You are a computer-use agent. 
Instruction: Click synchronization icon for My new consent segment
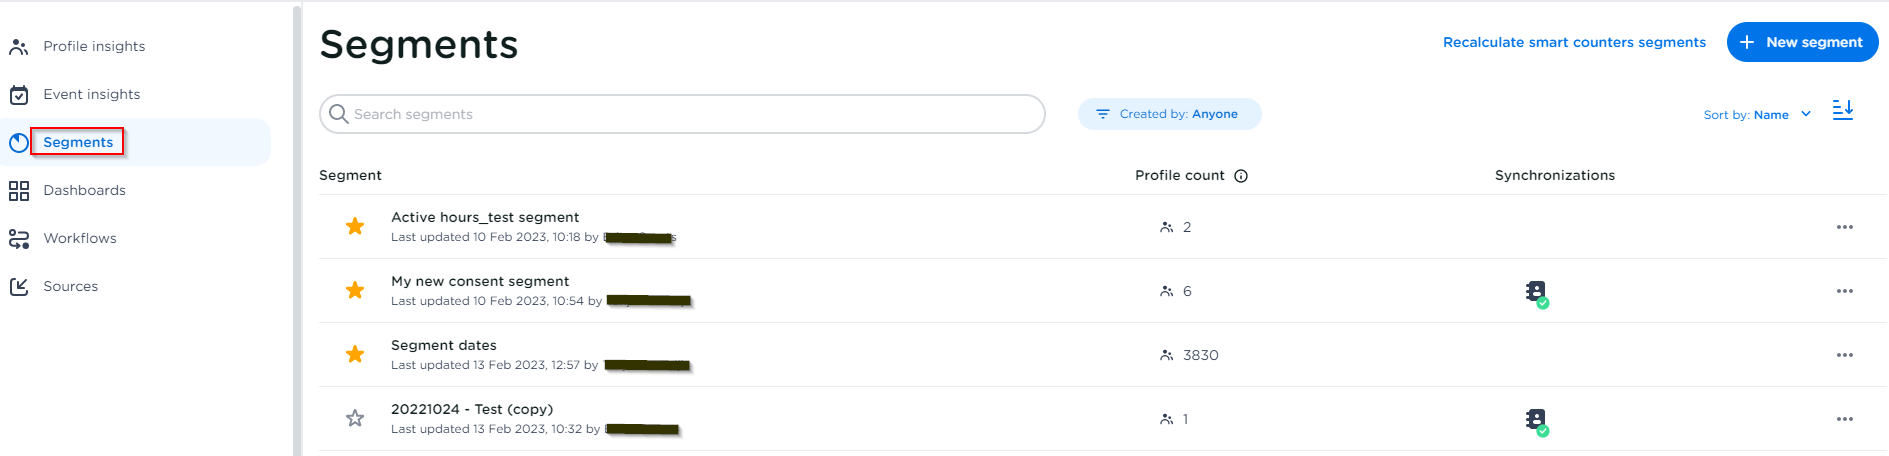click(1536, 292)
